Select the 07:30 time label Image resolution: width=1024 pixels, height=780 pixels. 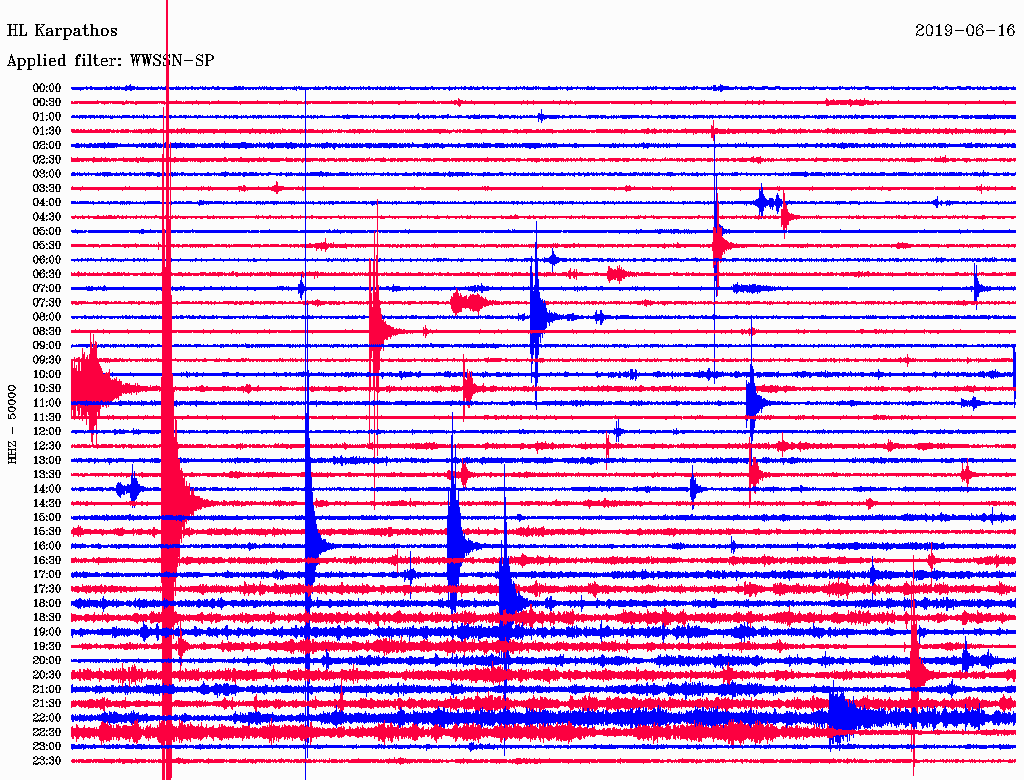[47, 303]
